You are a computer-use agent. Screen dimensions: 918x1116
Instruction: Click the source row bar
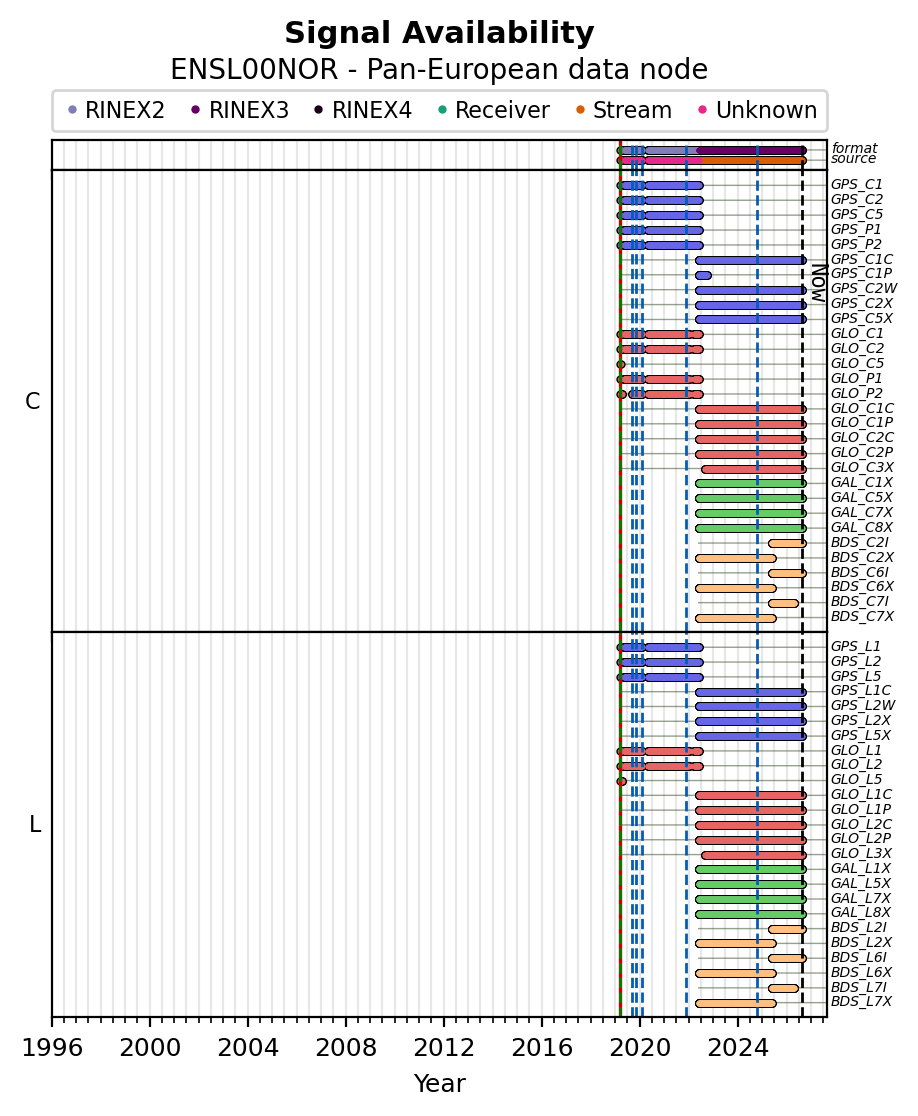[712, 161]
